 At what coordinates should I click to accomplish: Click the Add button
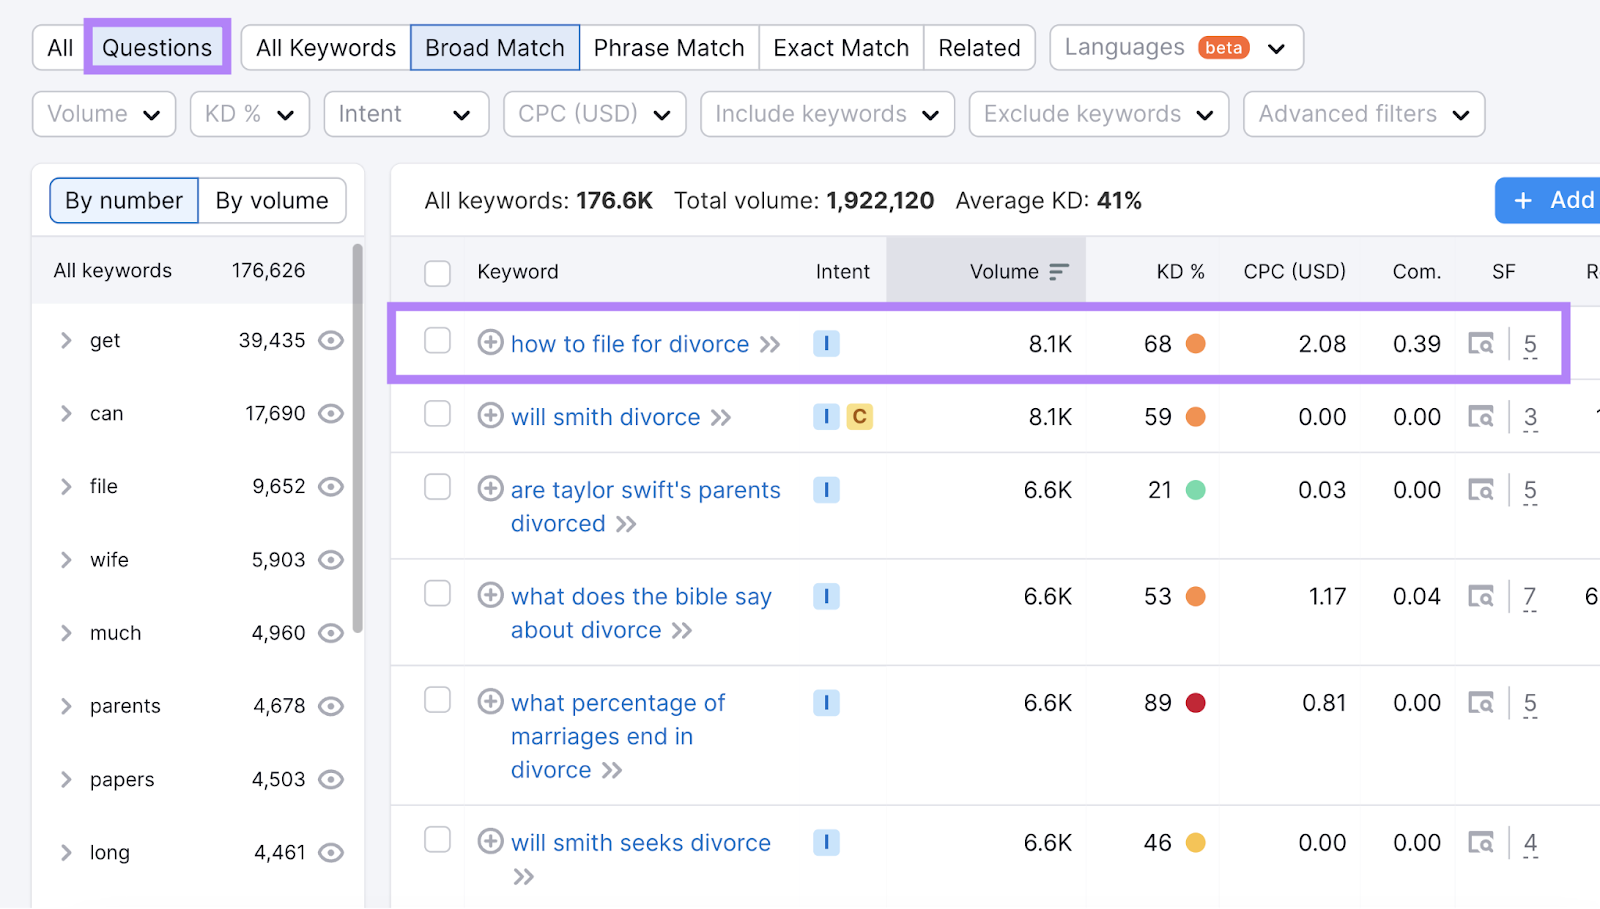(1552, 200)
